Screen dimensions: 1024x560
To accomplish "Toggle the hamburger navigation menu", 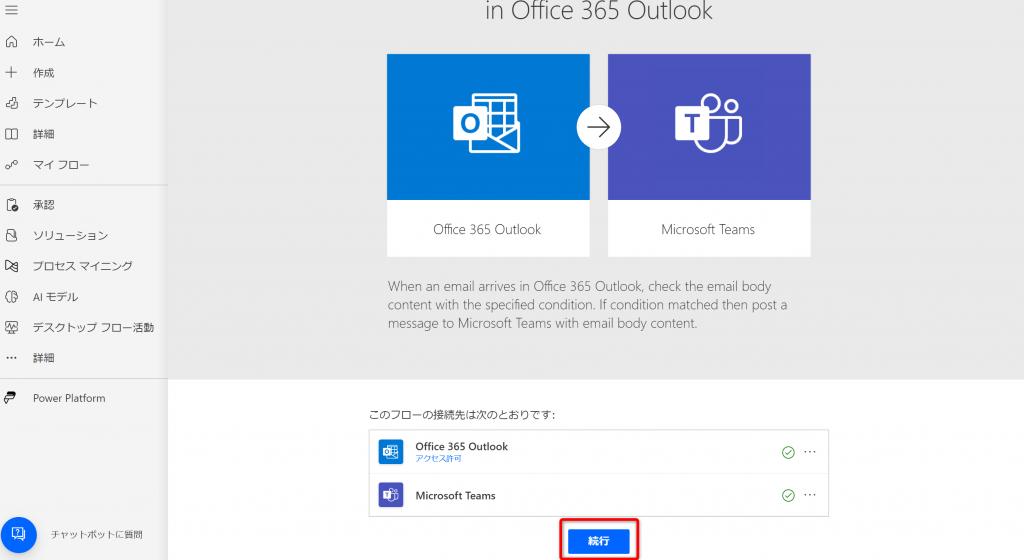I will tap(11, 10).
